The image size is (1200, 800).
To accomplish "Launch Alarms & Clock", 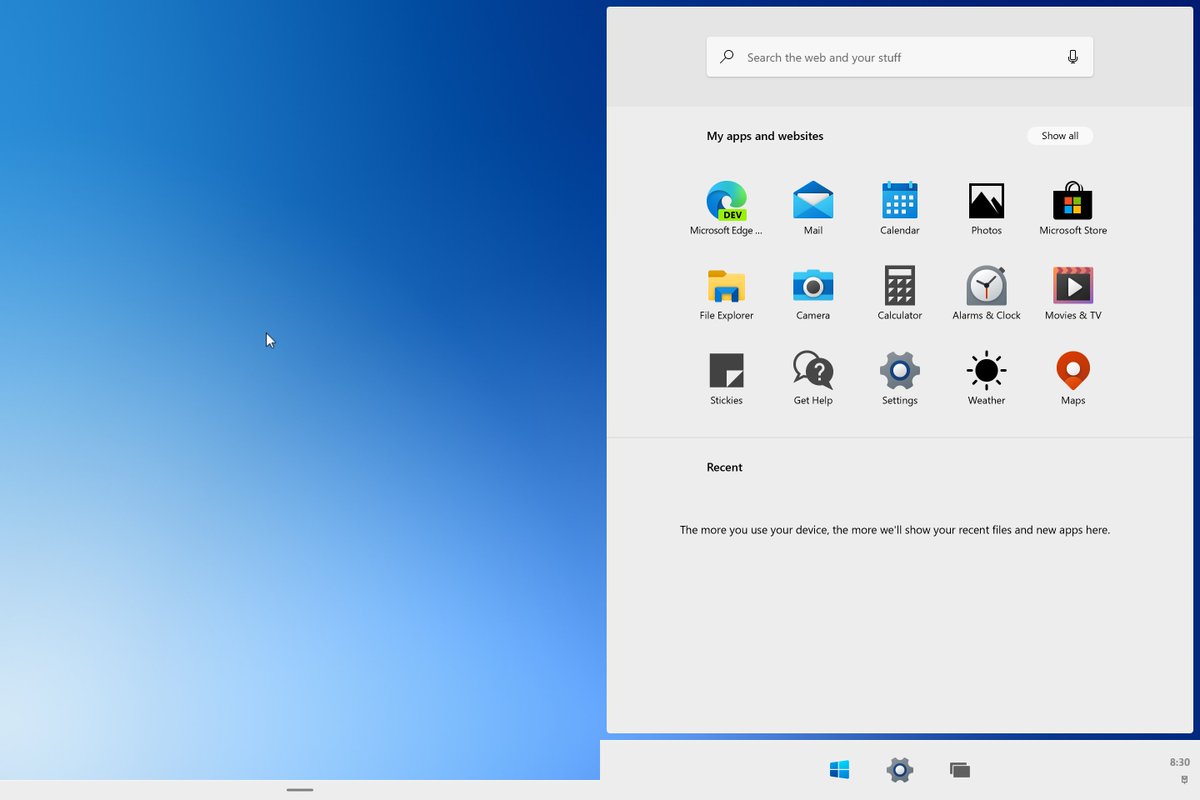I will click(986, 286).
